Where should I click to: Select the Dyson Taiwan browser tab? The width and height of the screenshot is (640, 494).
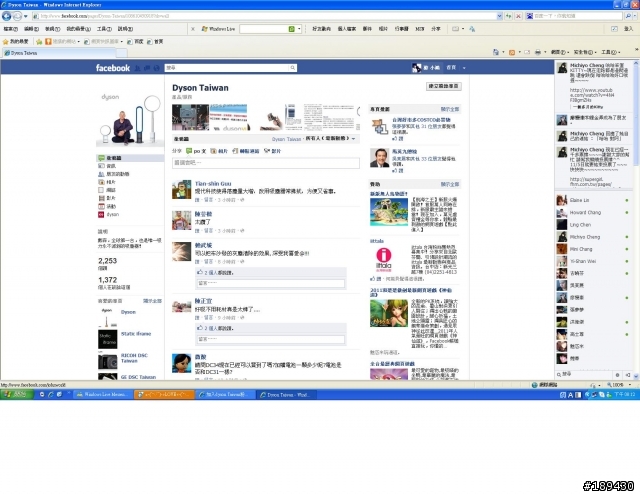click(59, 53)
